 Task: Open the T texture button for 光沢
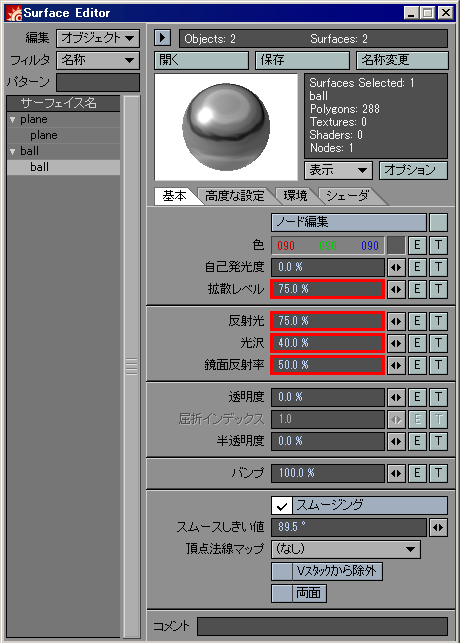(438, 343)
